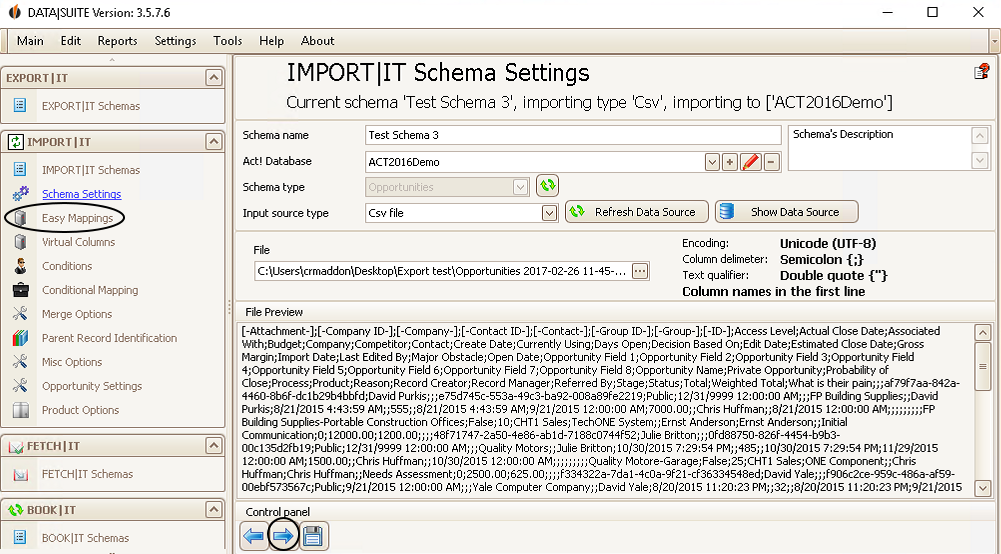The height and width of the screenshot is (554, 1001).
Task: Open IMPORT|IT Schemas list icon
Action: point(20,169)
